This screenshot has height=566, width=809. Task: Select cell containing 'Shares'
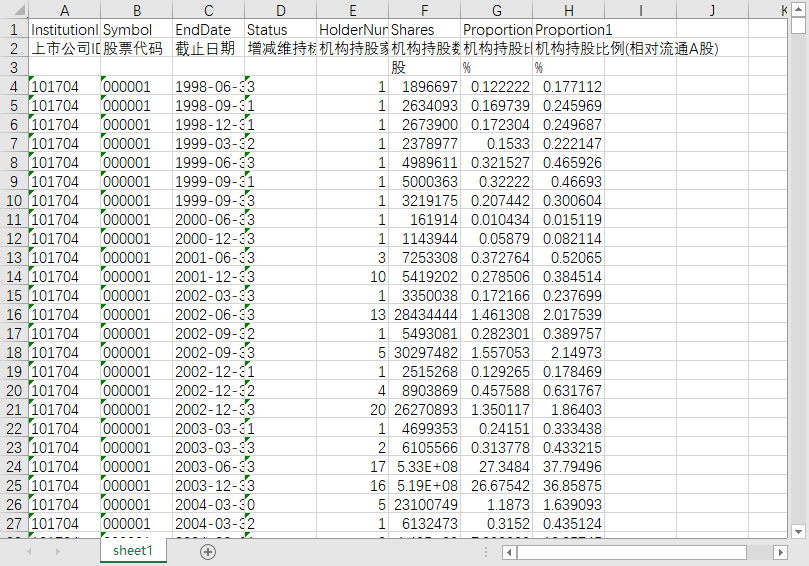(425, 29)
